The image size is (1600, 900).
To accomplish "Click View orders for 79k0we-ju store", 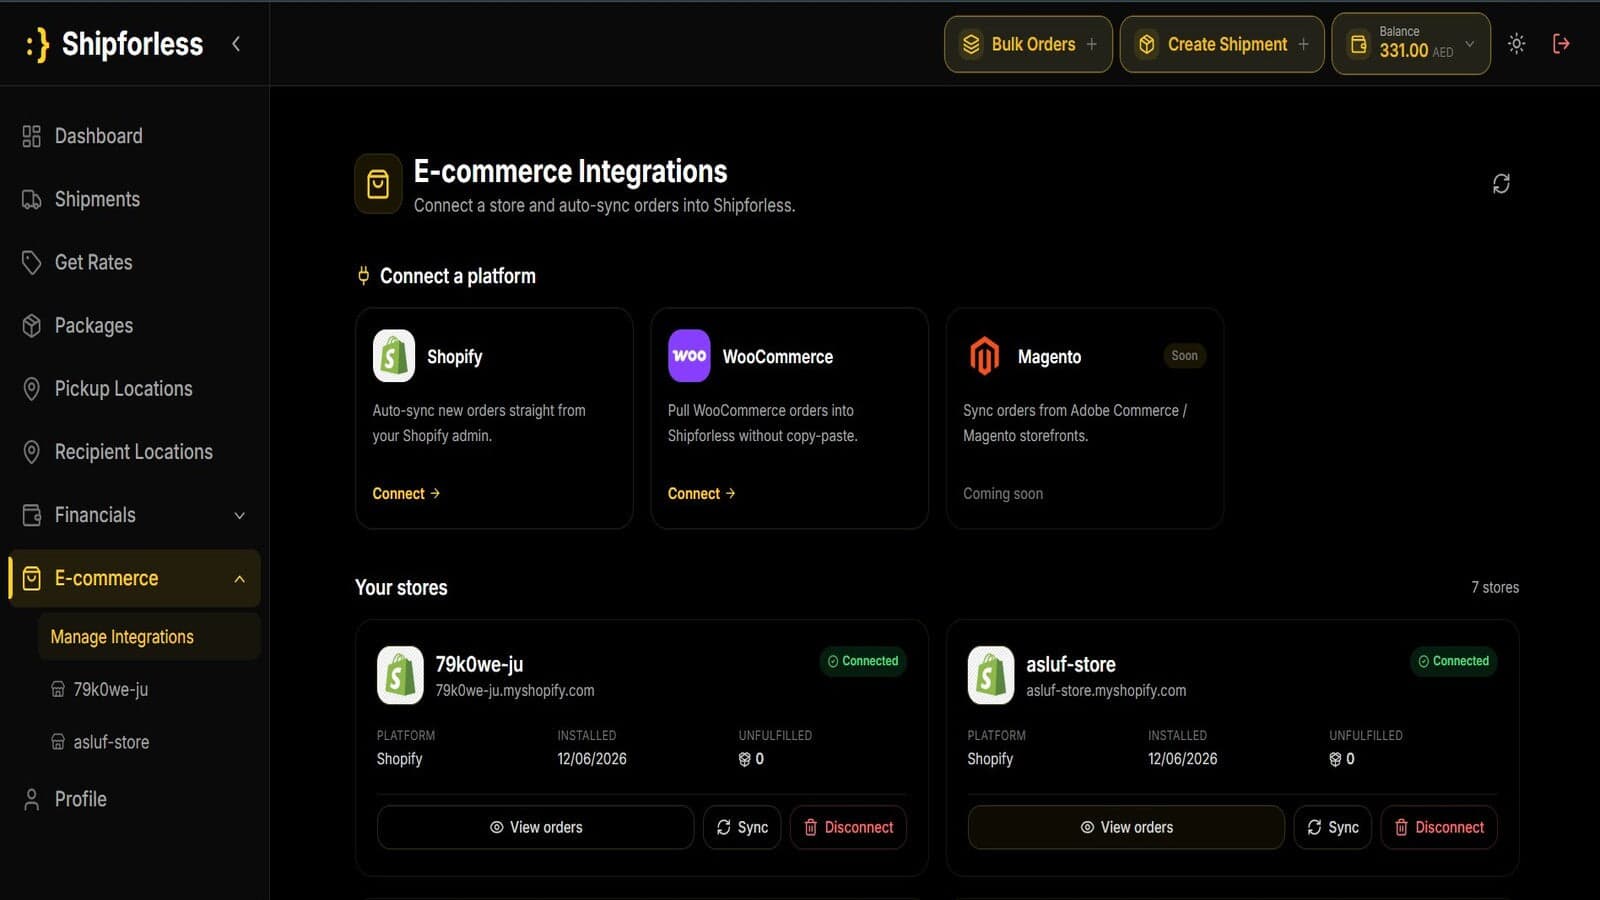I will [535, 827].
